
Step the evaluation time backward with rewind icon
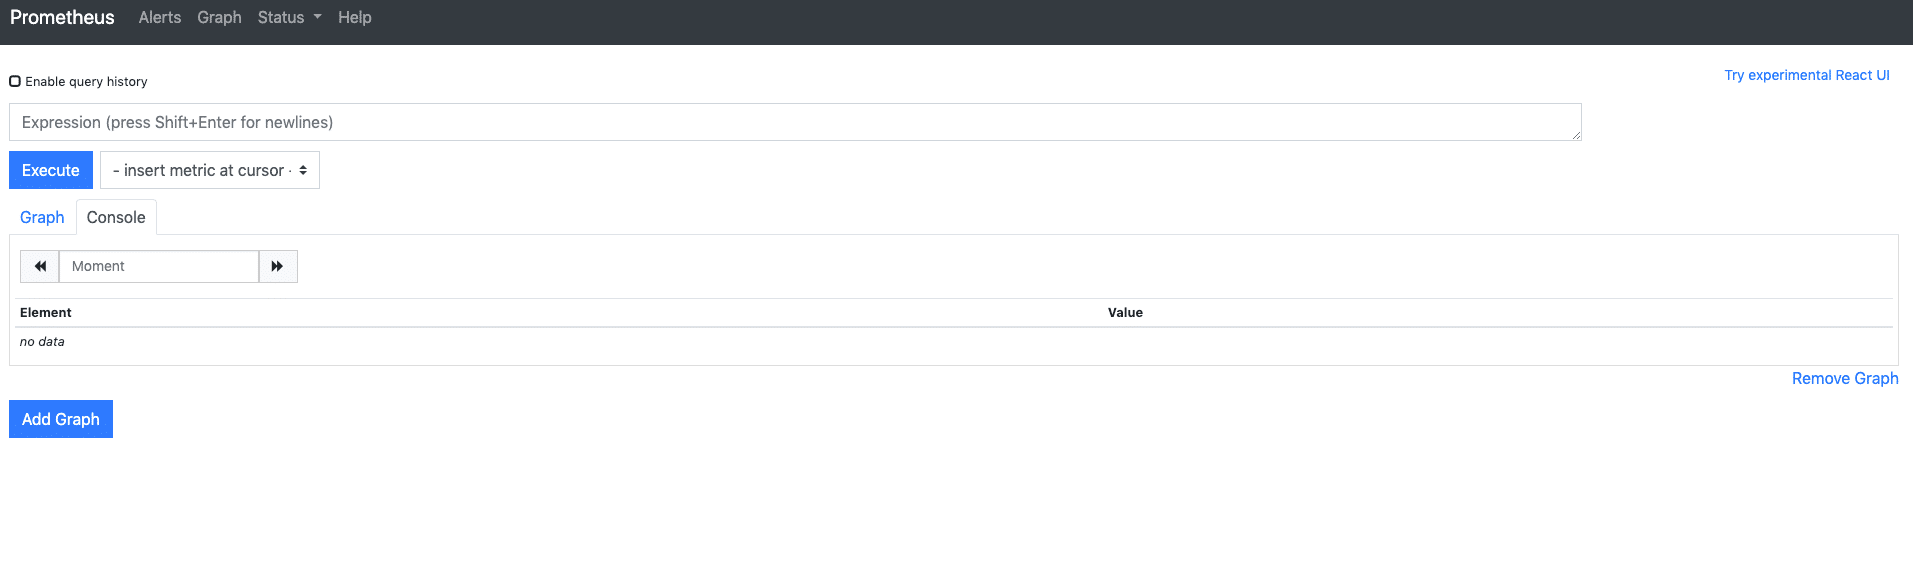pos(40,266)
